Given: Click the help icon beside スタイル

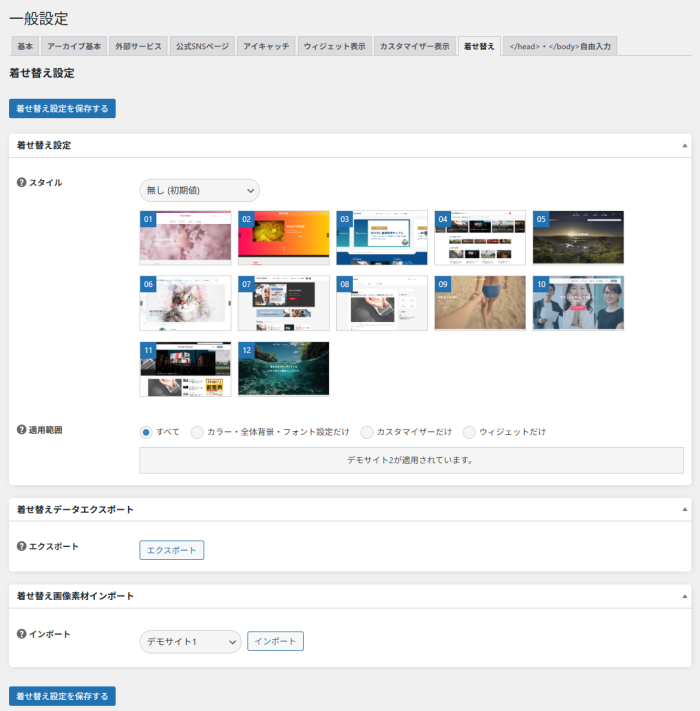Looking at the screenshot, I should [x=21, y=183].
